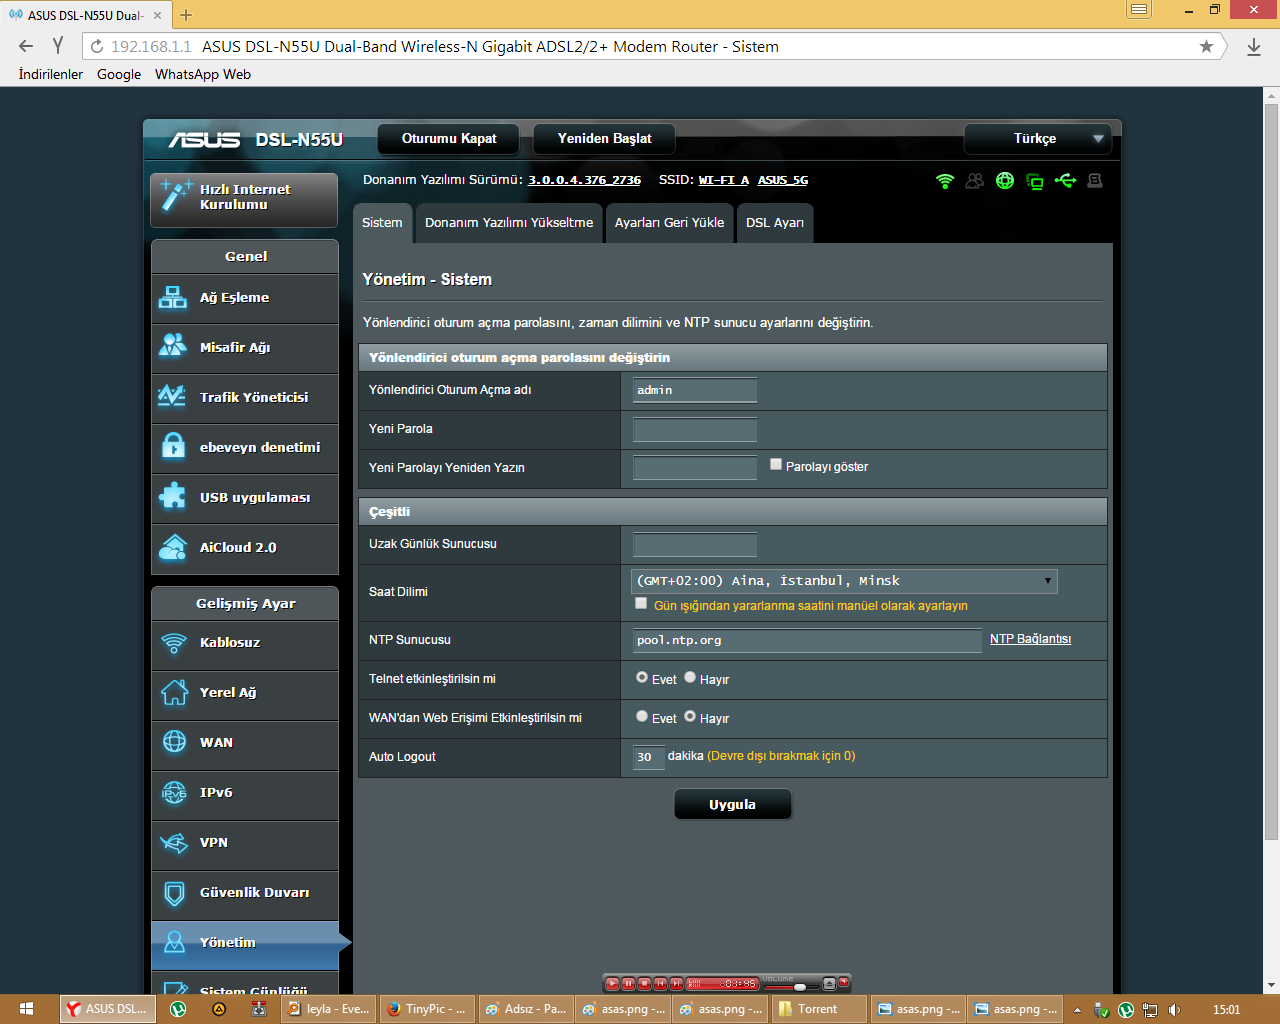
Task: Adjust media player volume slider
Action: tap(800, 987)
